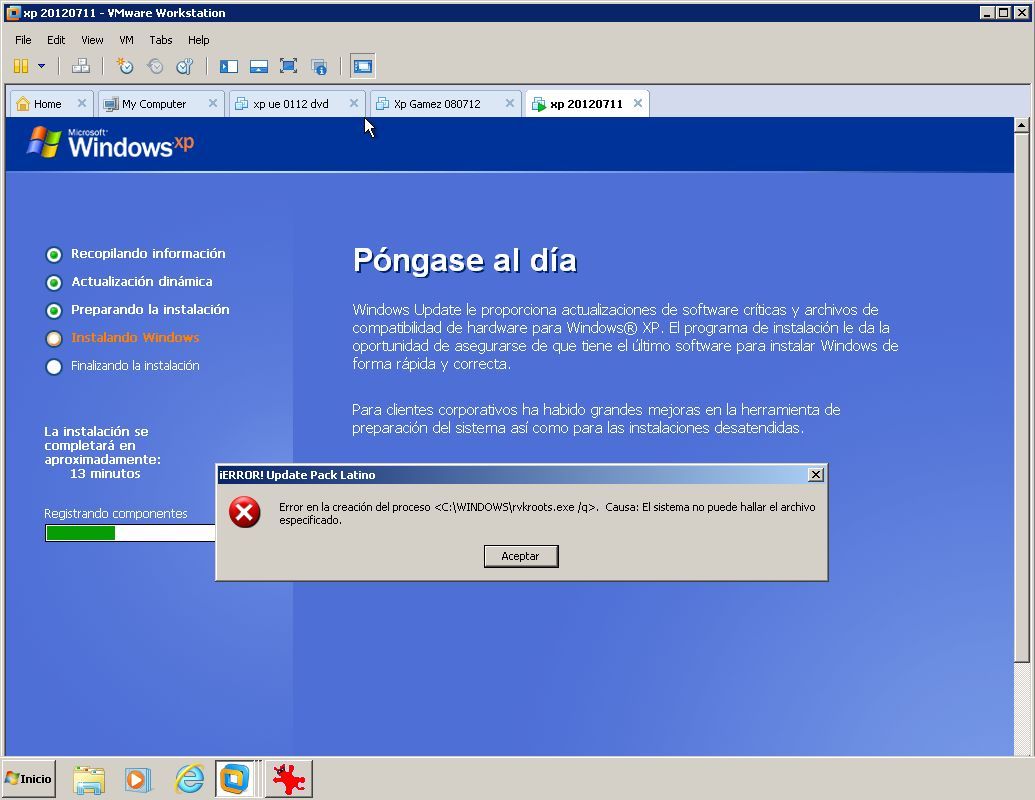Switch to the Home tab

coord(48,104)
